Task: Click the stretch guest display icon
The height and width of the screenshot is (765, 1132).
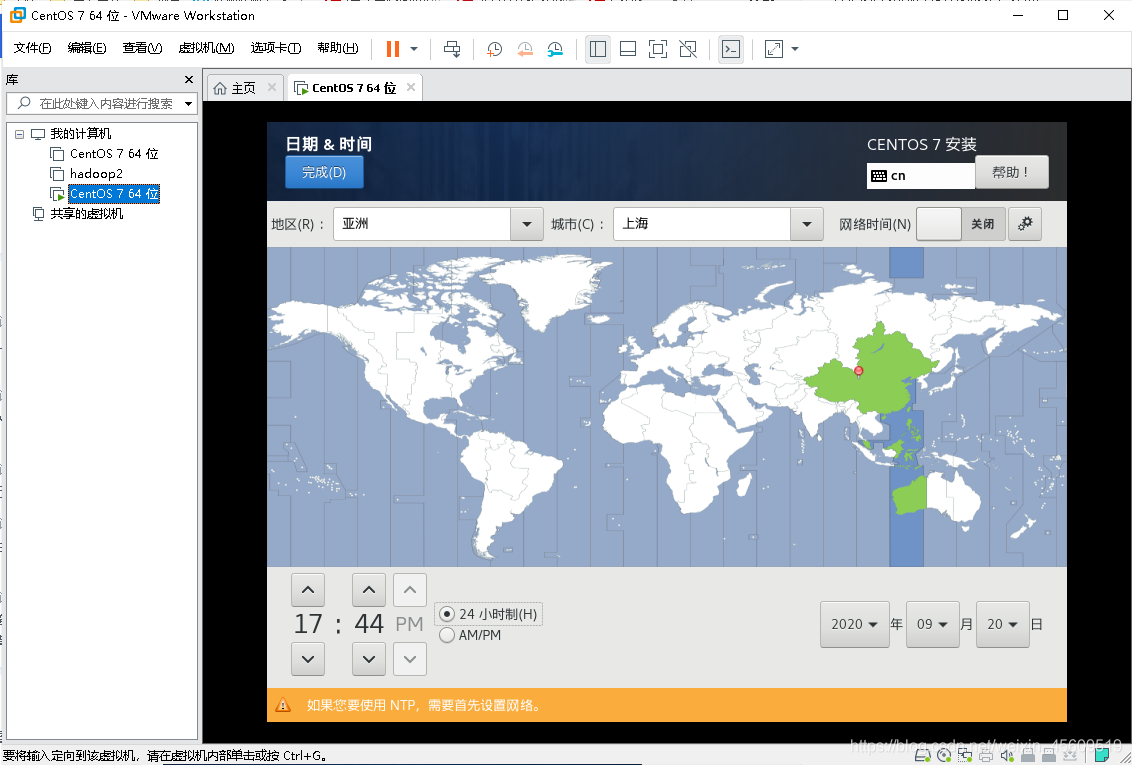Action: tap(773, 49)
